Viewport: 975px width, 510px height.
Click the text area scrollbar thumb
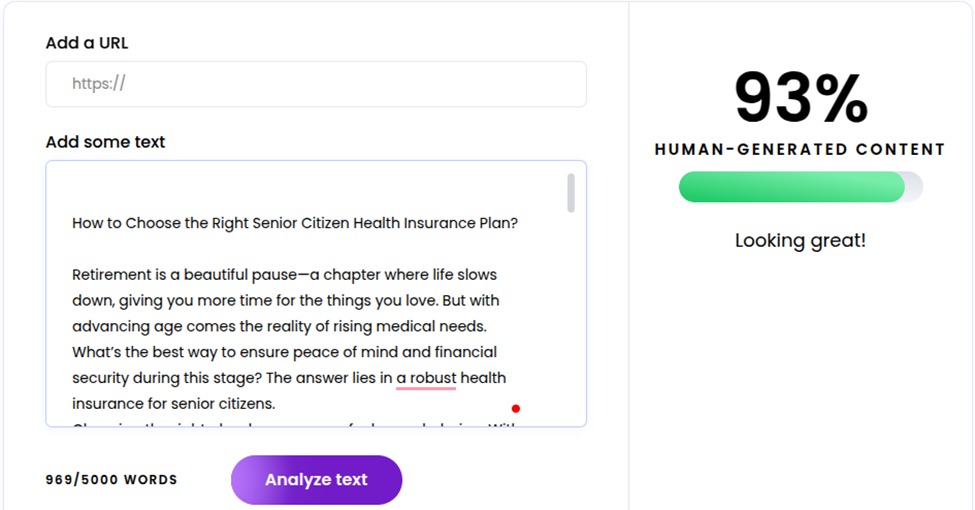(571, 193)
